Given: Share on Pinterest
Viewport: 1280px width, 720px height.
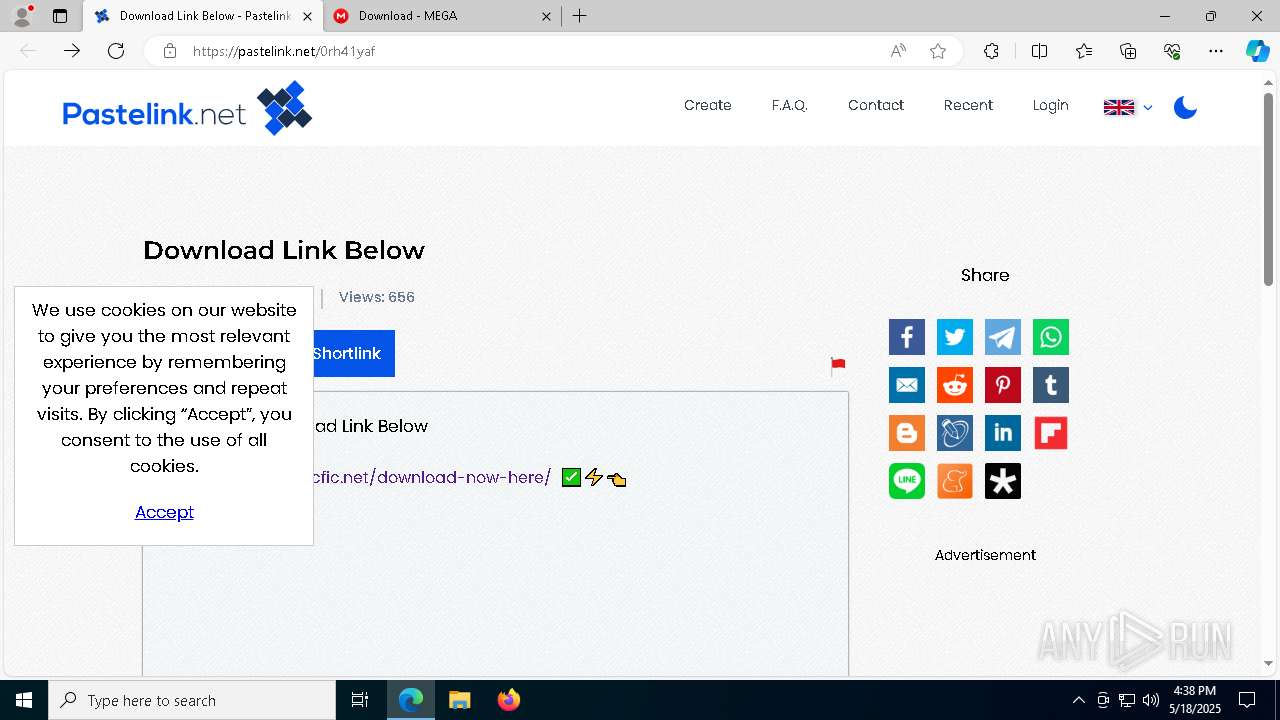Looking at the screenshot, I should pyautogui.click(x=1003, y=385).
